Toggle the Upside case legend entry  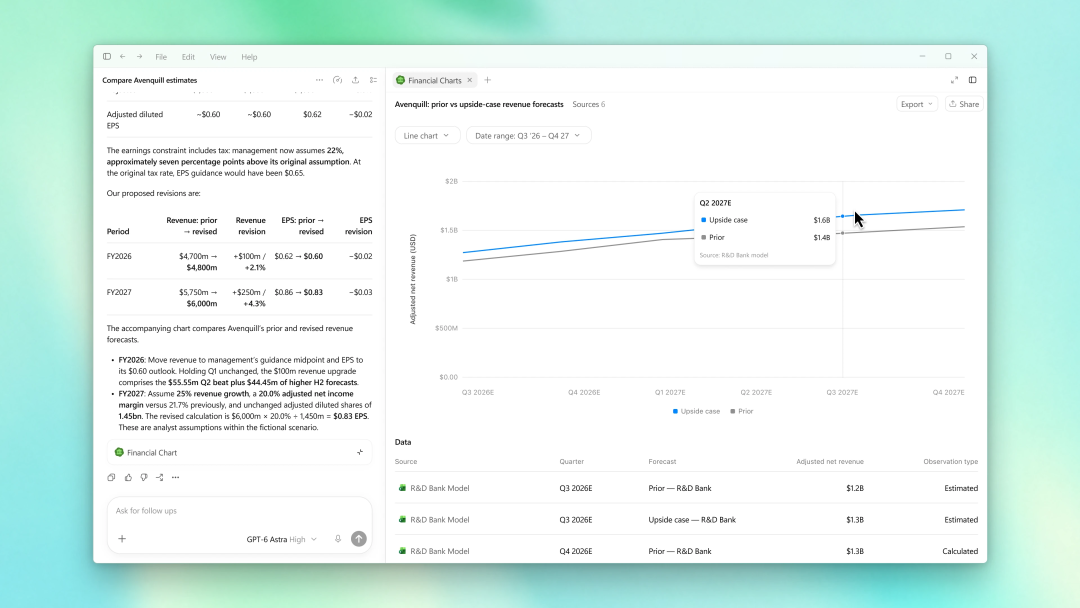click(x=696, y=411)
